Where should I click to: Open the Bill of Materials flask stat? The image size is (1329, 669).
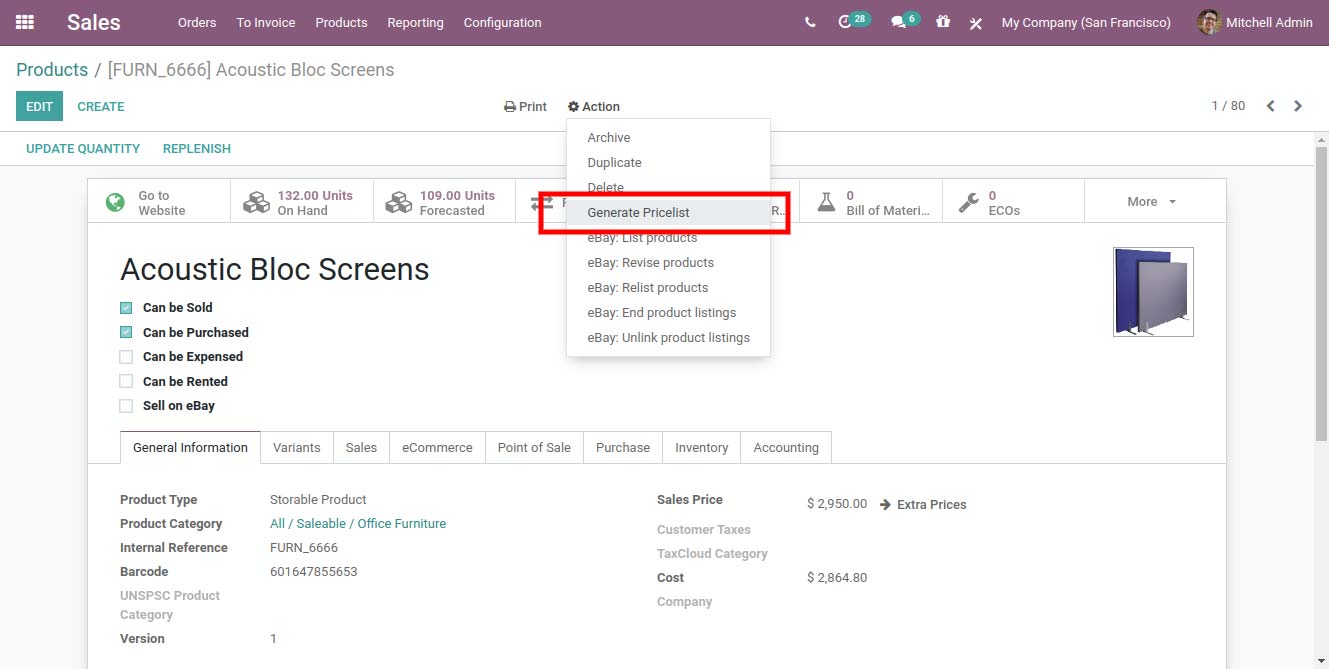871,203
